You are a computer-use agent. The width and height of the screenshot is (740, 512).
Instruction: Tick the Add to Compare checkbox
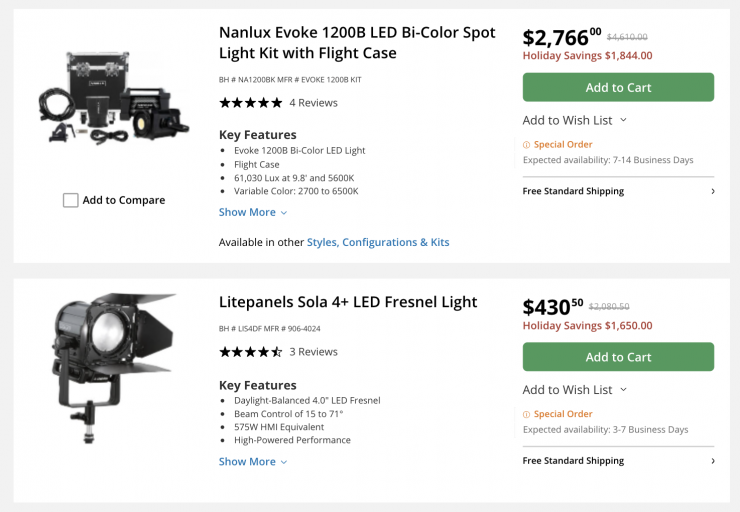(x=71, y=200)
